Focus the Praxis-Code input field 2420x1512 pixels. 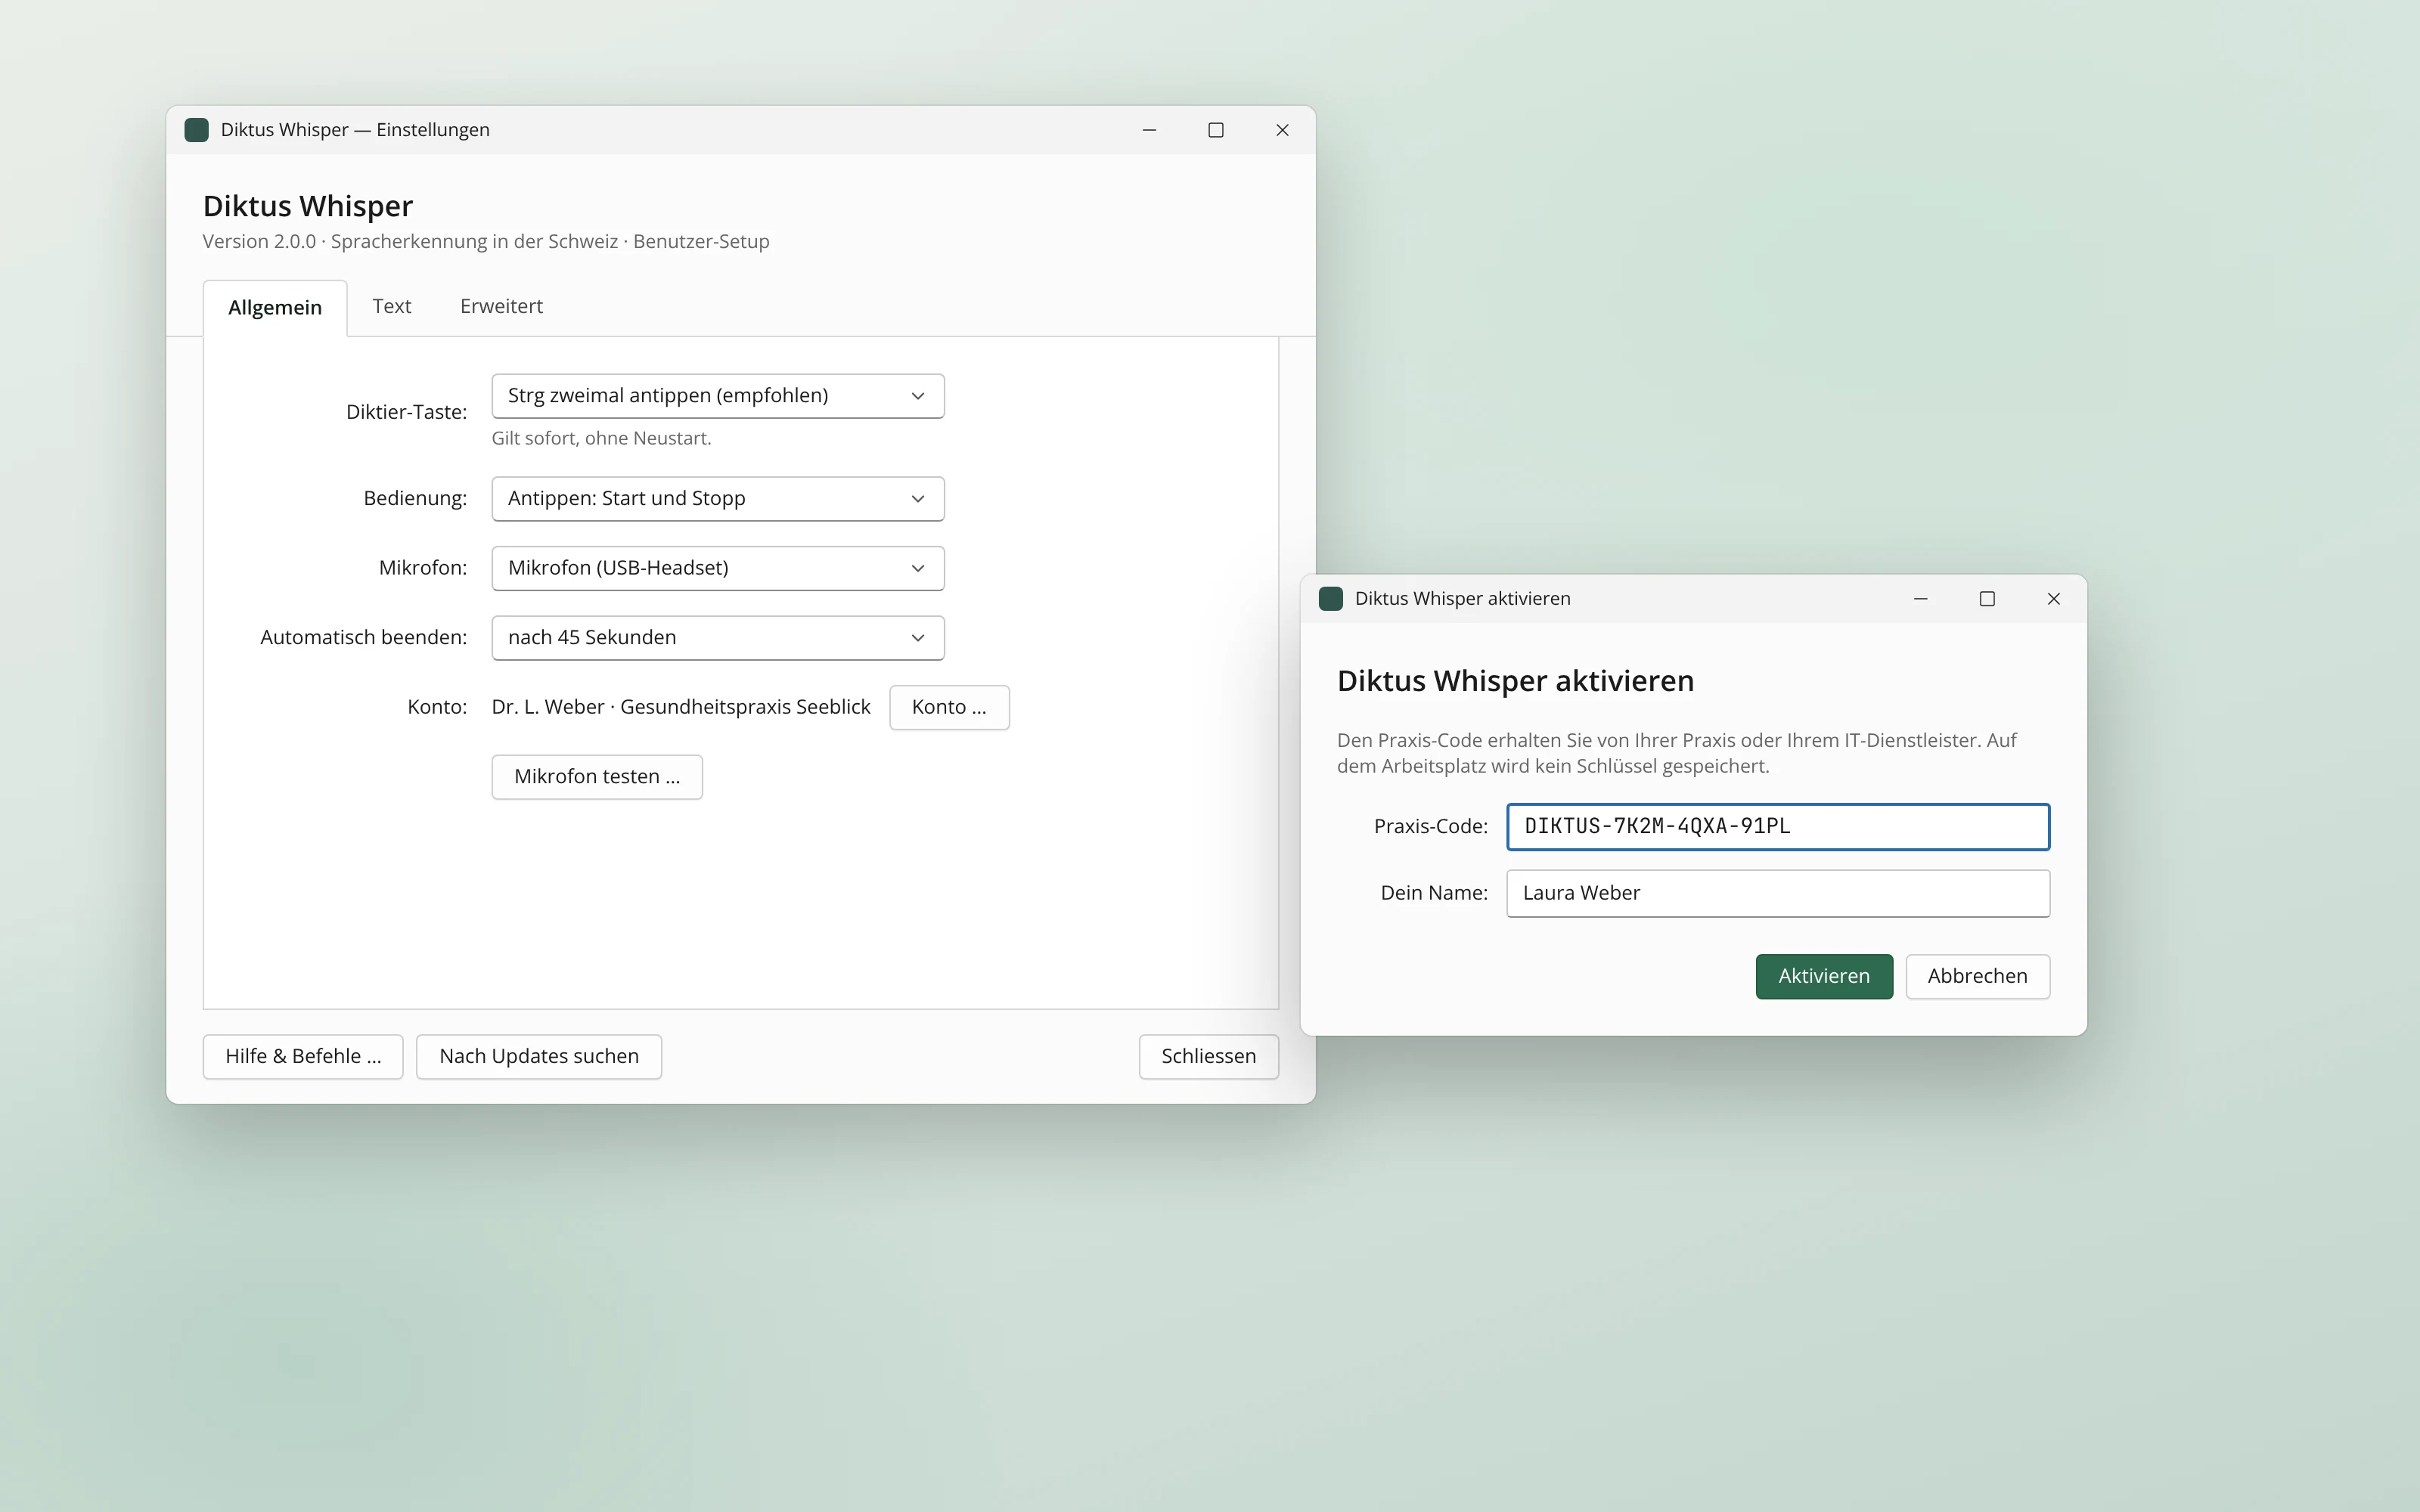tap(1778, 827)
